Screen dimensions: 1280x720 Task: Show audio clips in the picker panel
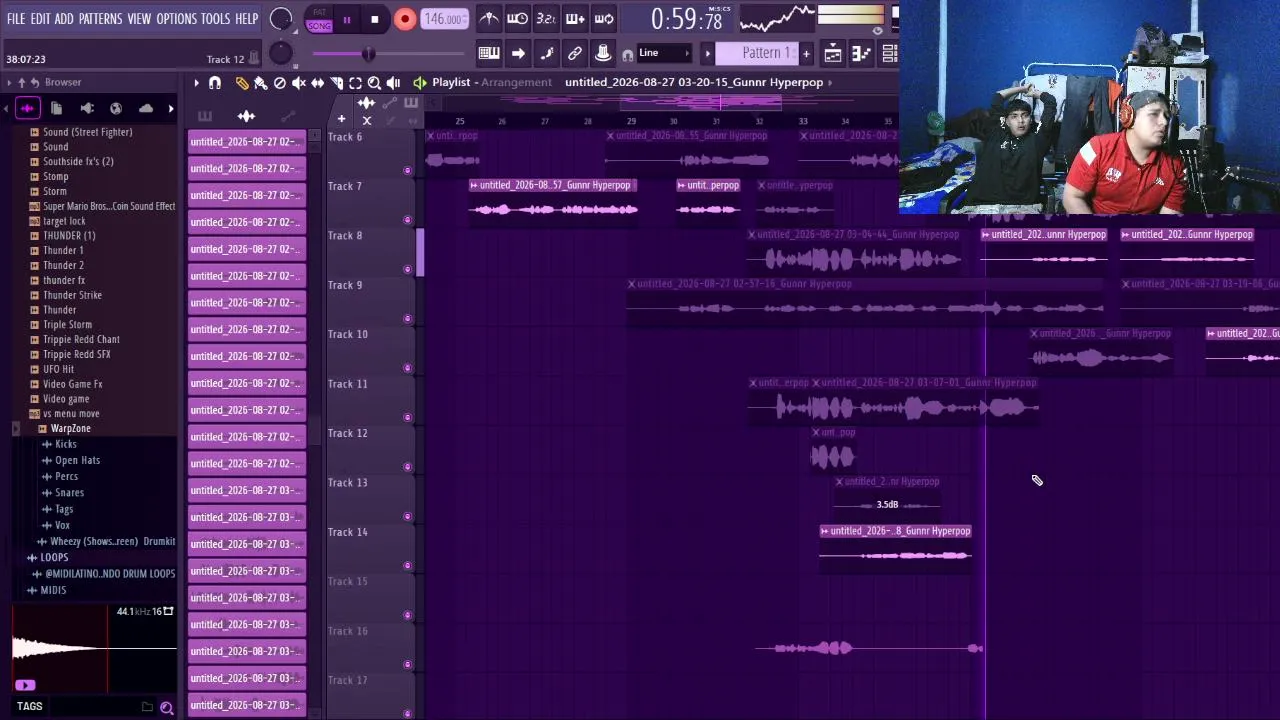(x=246, y=116)
